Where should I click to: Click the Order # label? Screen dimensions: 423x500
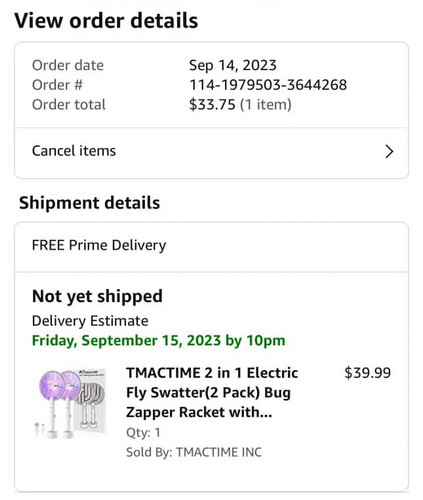57,85
